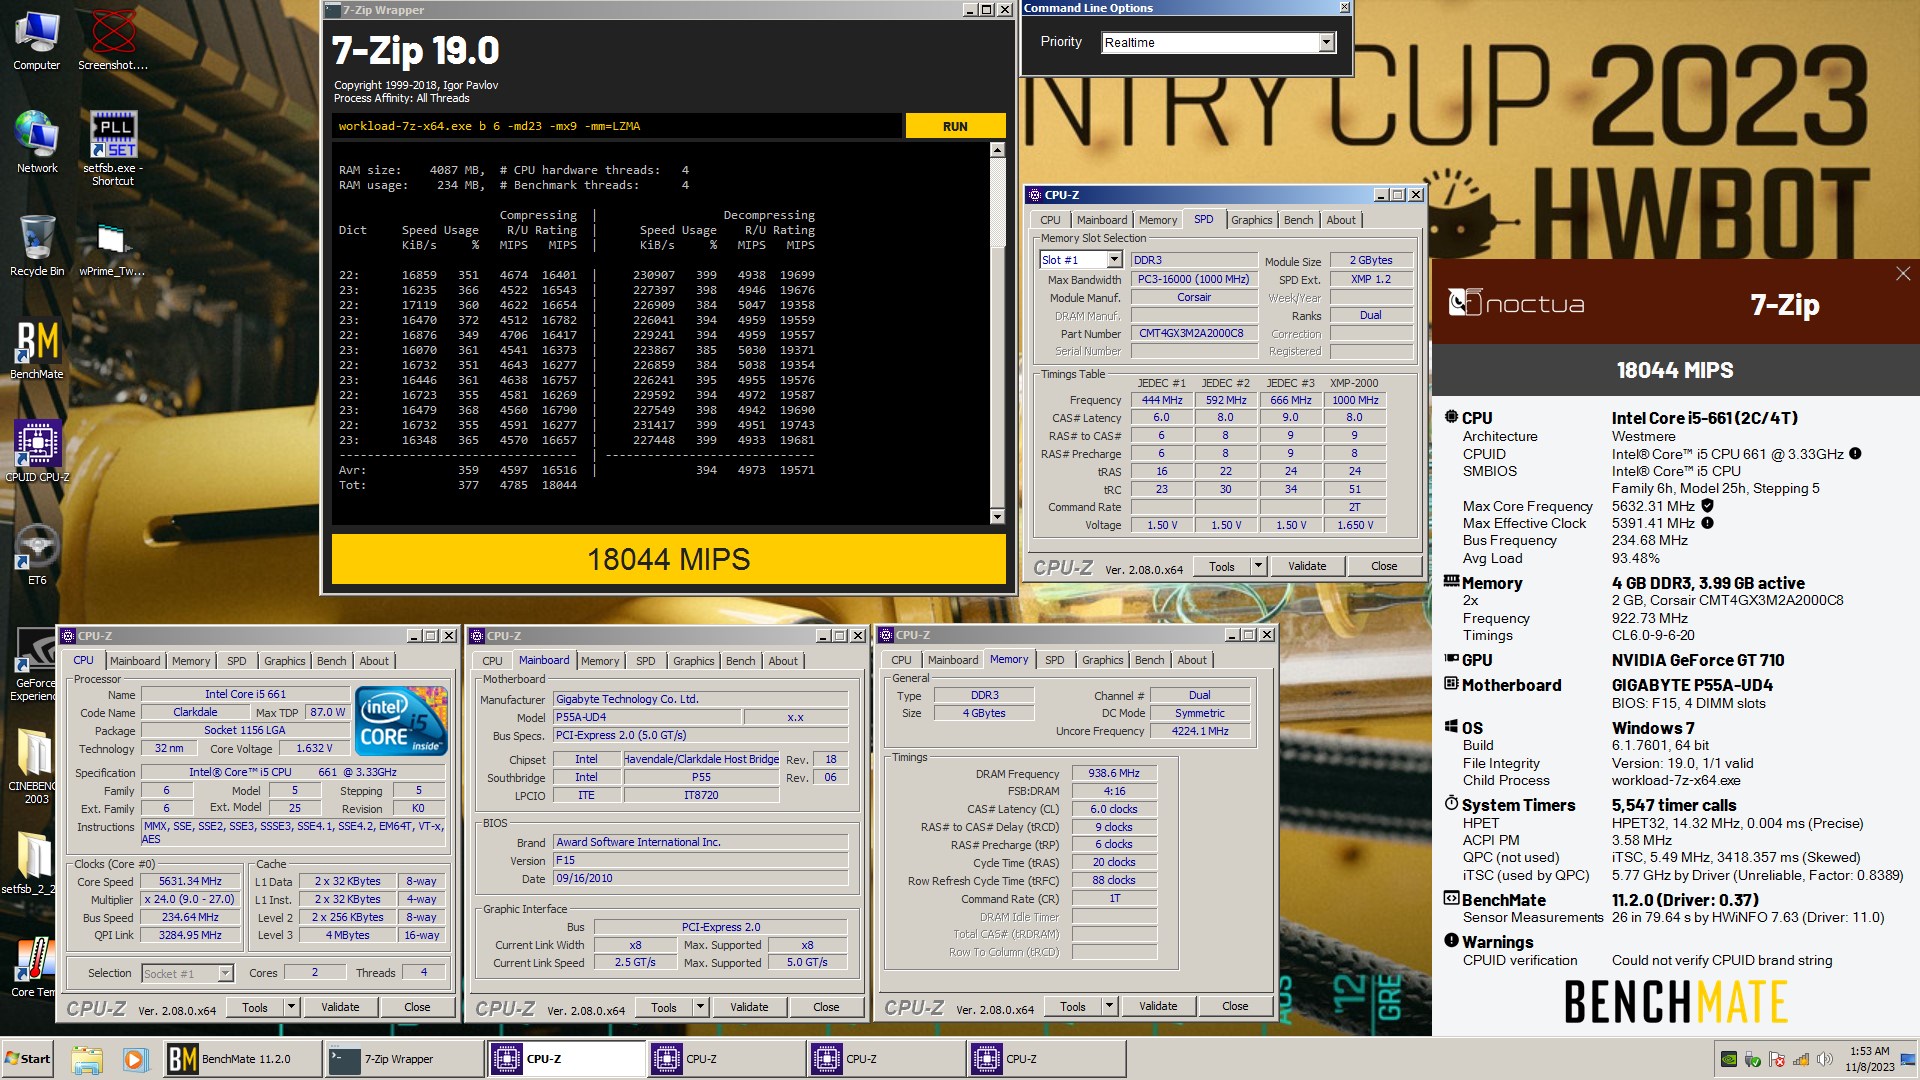Select Memory tab in SPD CPU-Z window

[x=1157, y=220]
